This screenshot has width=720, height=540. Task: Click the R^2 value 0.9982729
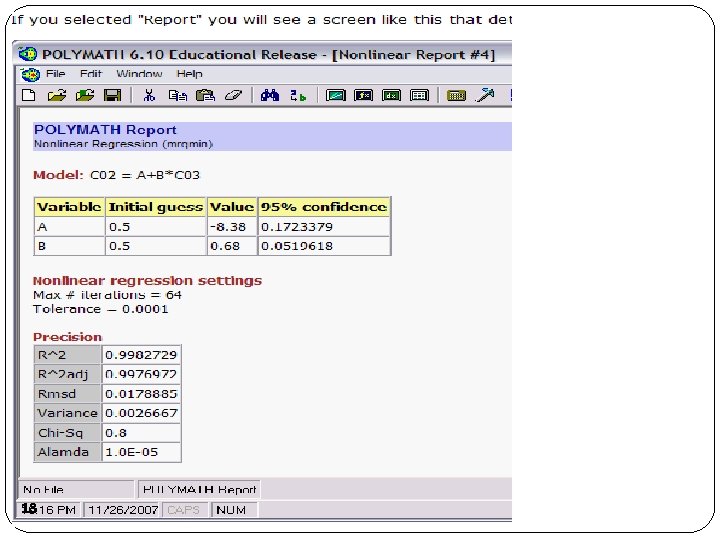pos(141,354)
